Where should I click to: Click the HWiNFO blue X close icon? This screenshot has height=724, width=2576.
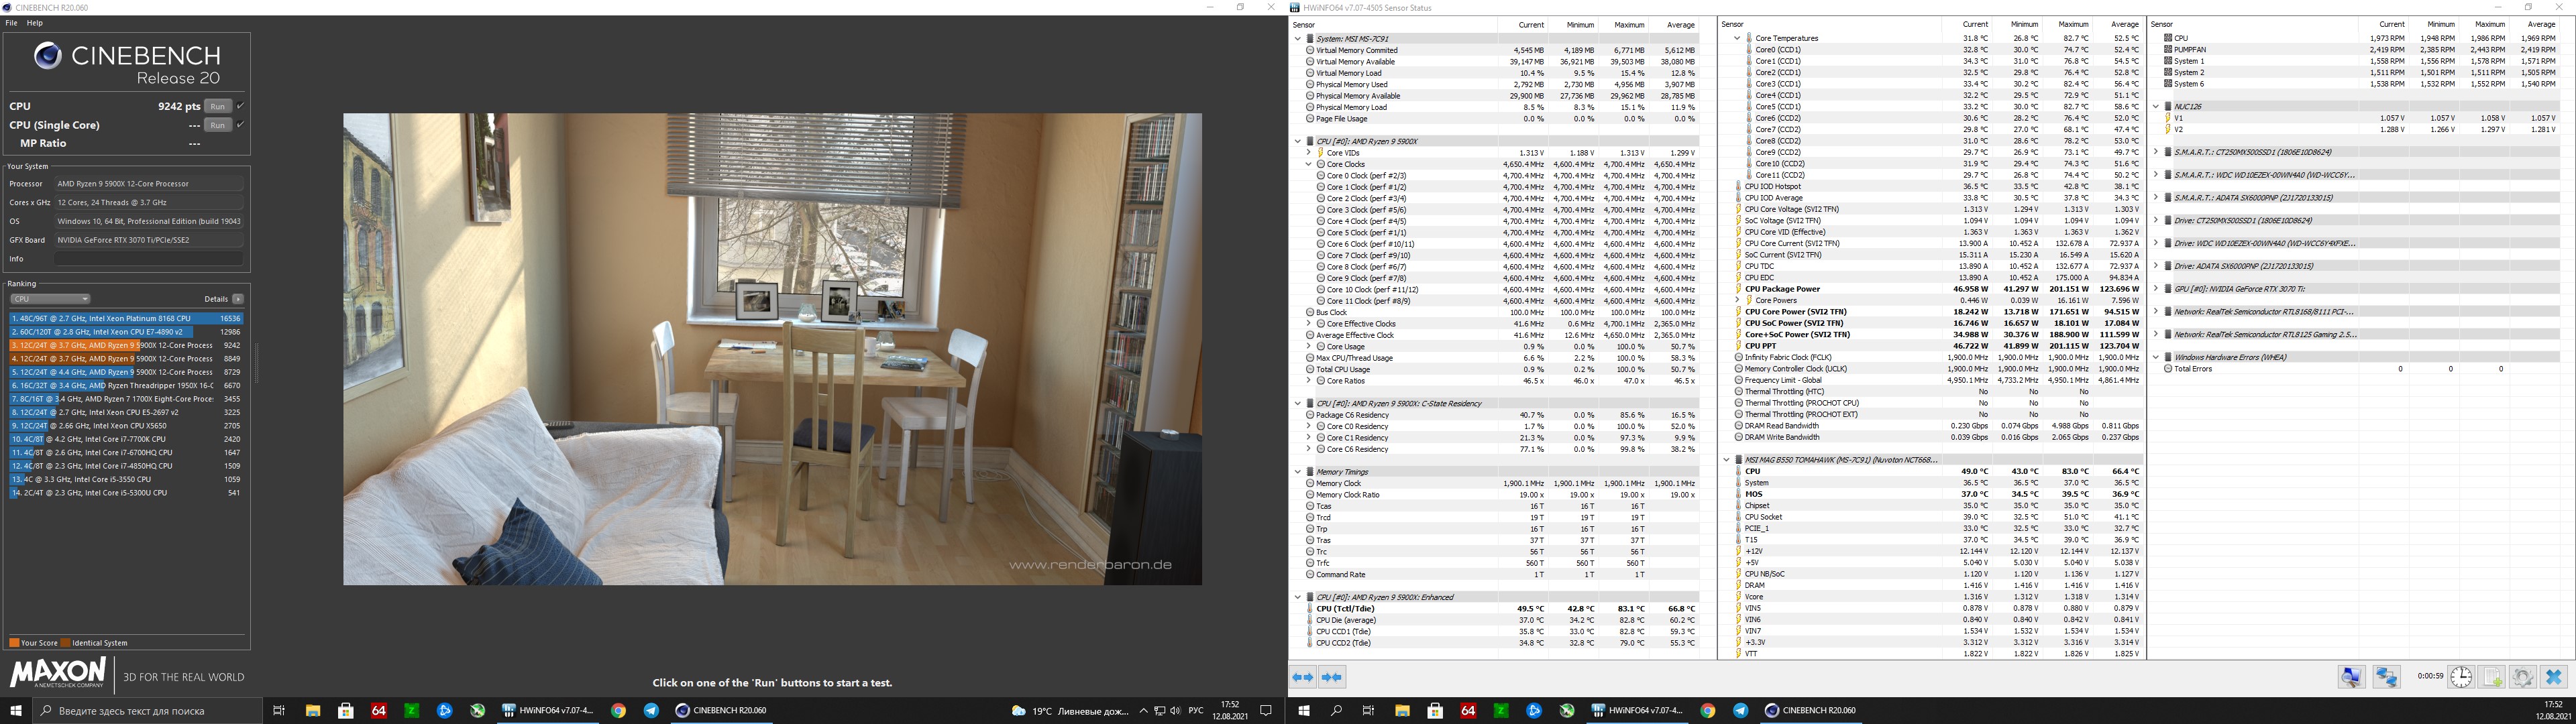pyautogui.click(x=2553, y=677)
